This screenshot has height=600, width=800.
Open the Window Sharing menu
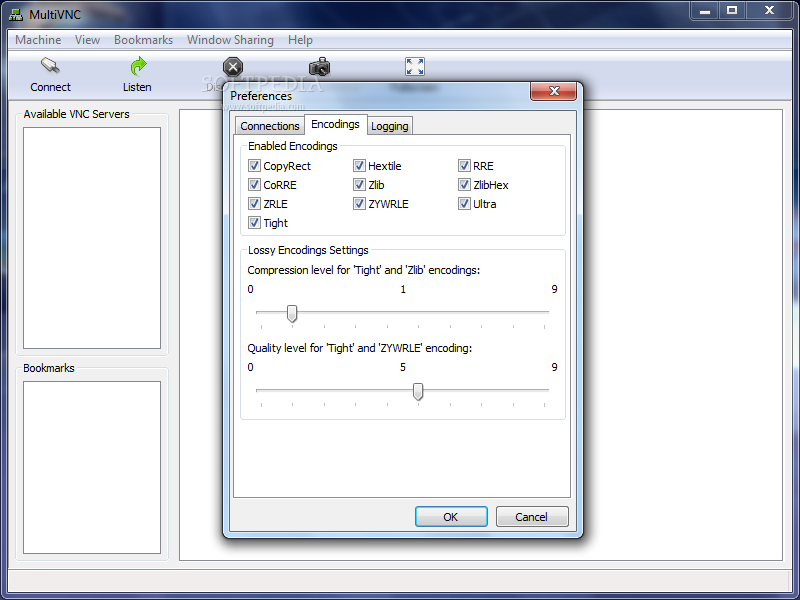(x=230, y=40)
